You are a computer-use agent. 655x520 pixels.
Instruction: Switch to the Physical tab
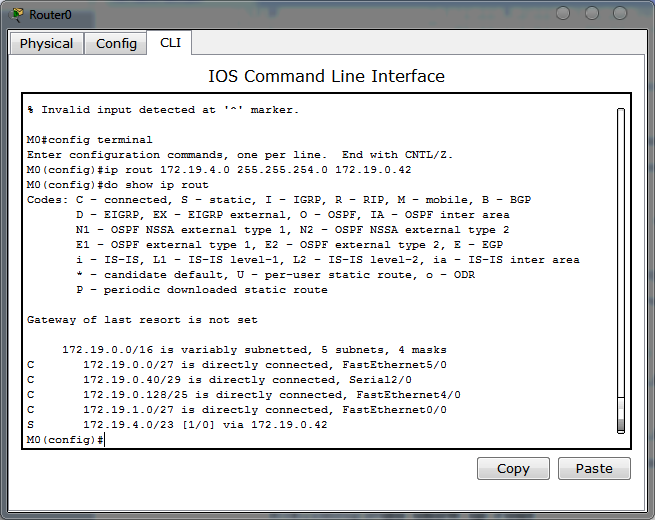point(46,44)
